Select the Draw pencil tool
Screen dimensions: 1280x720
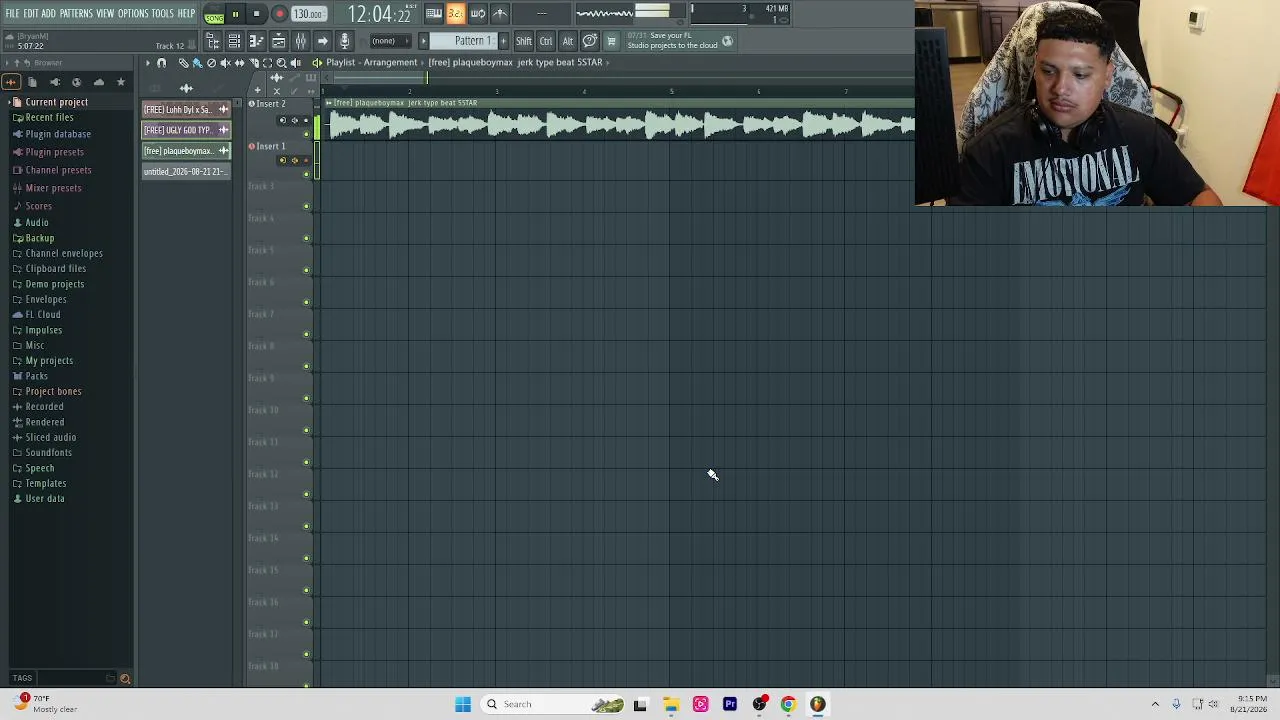coord(183,62)
